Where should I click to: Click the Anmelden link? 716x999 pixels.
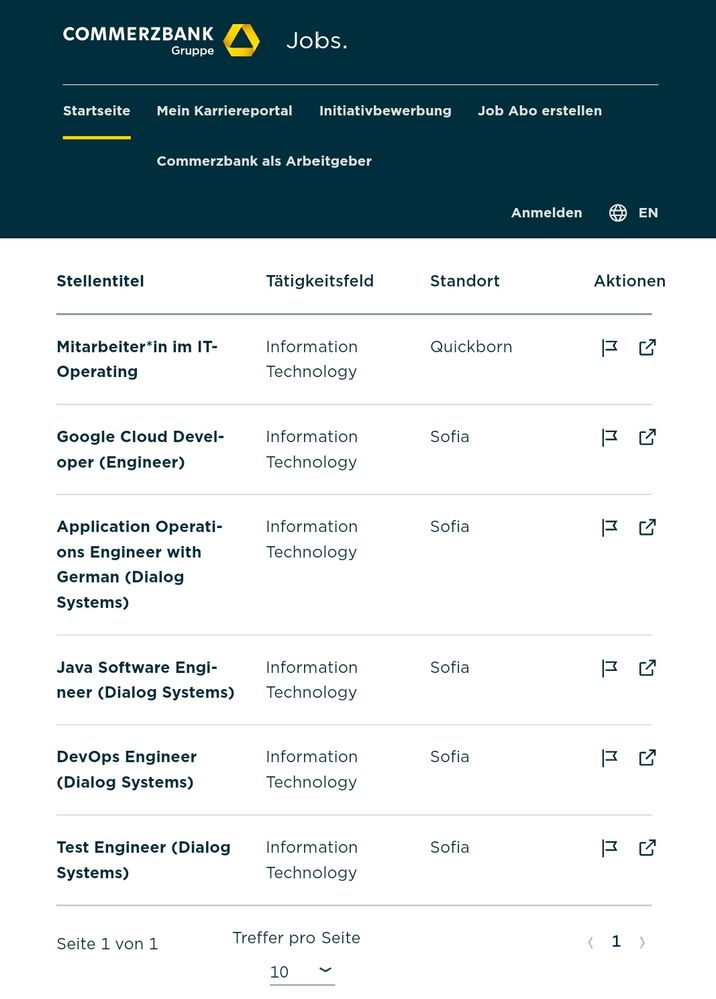[547, 213]
